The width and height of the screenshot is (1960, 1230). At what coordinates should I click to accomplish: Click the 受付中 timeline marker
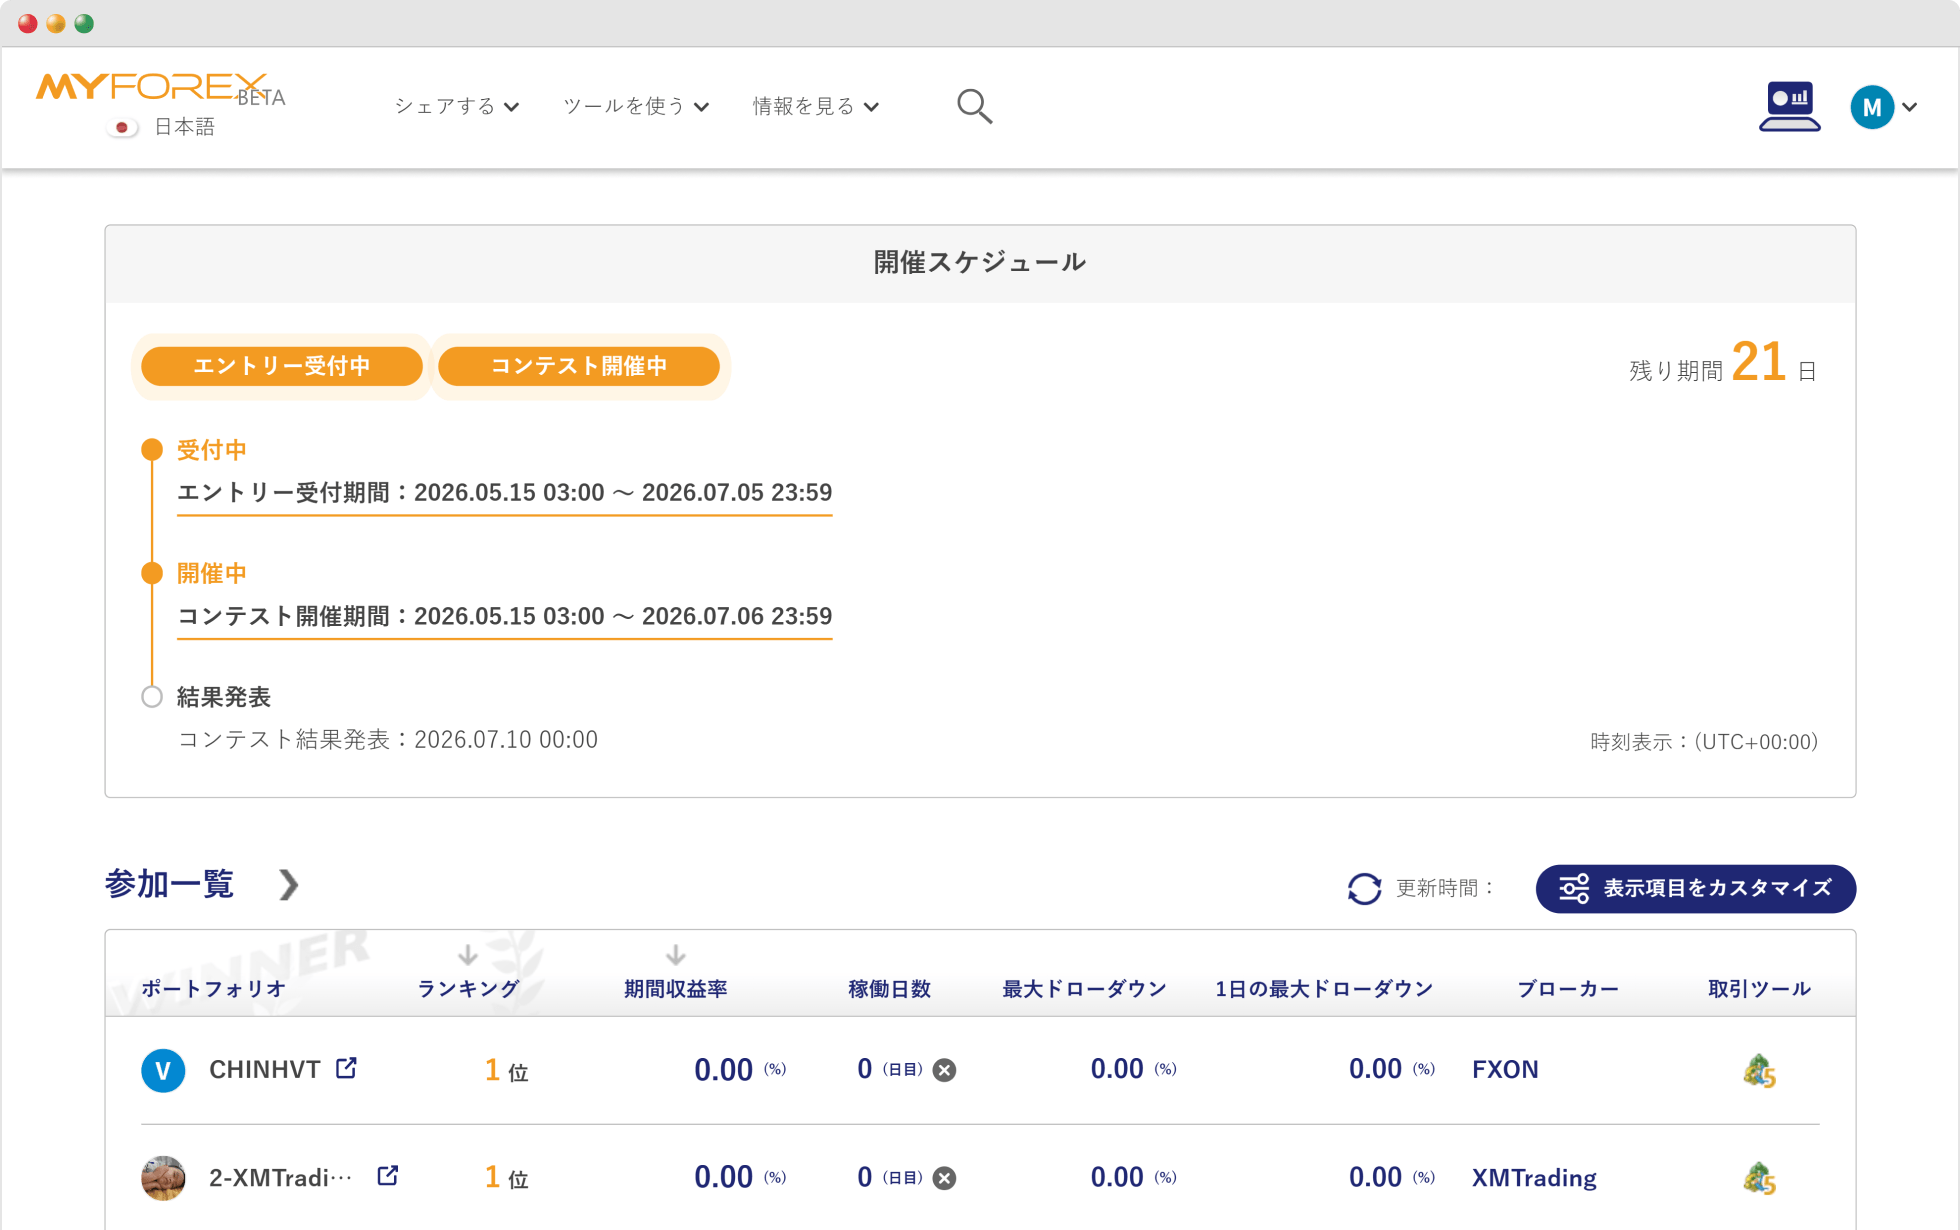tap(152, 450)
